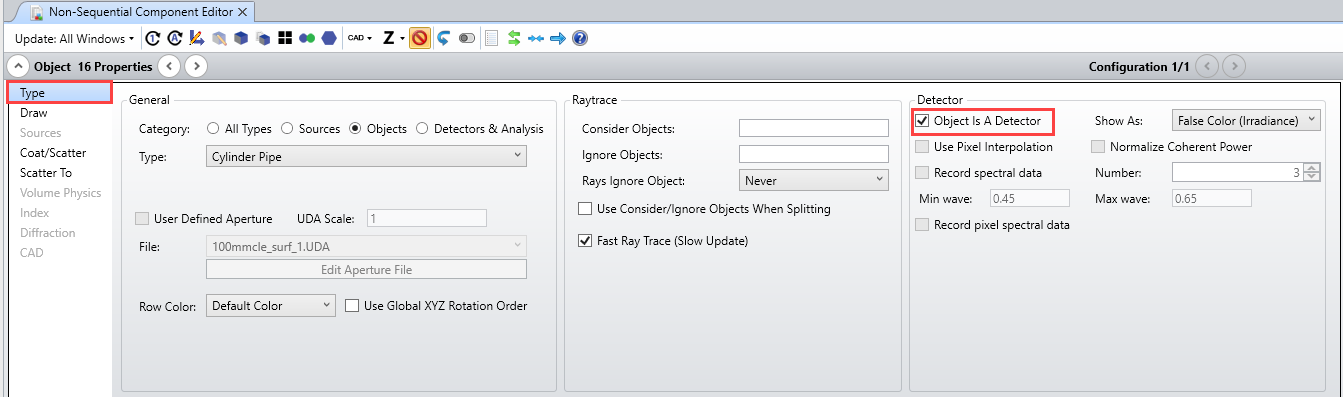Click the UDA Scale input field
Image resolution: width=1343 pixels, height=397 pixels.
(x=427, y=218)
